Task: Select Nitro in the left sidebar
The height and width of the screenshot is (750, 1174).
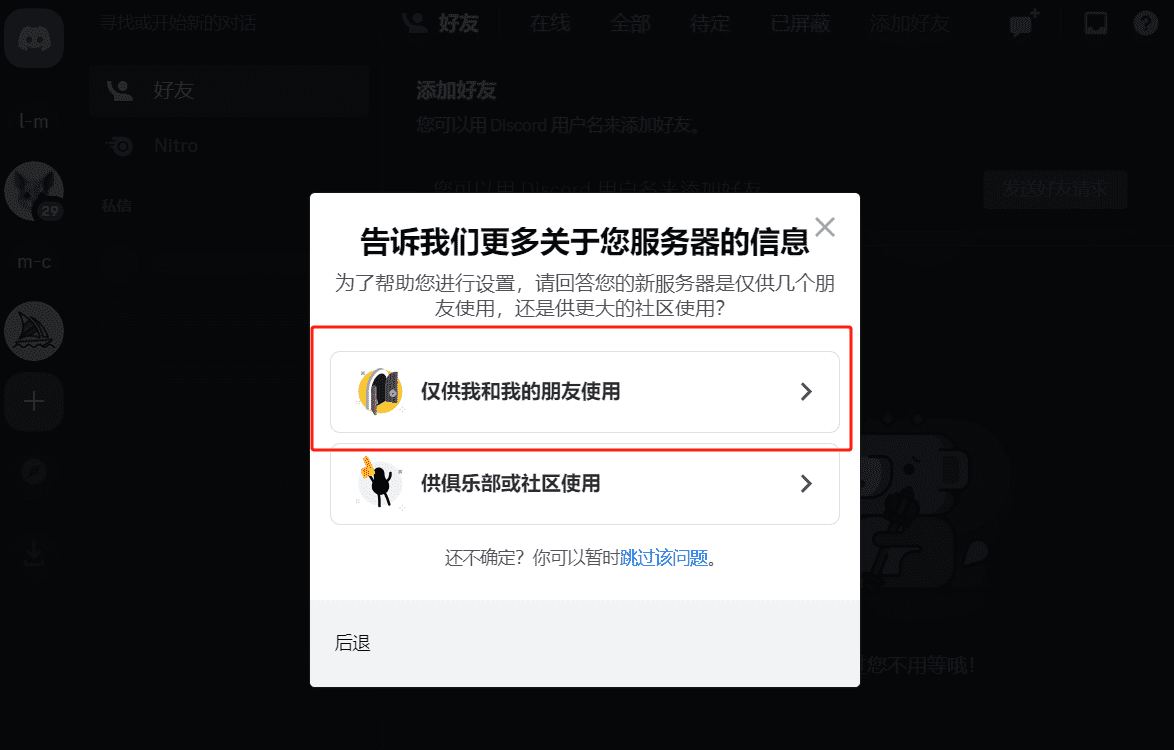Action: pyautogui.click(x=229, y=146)
